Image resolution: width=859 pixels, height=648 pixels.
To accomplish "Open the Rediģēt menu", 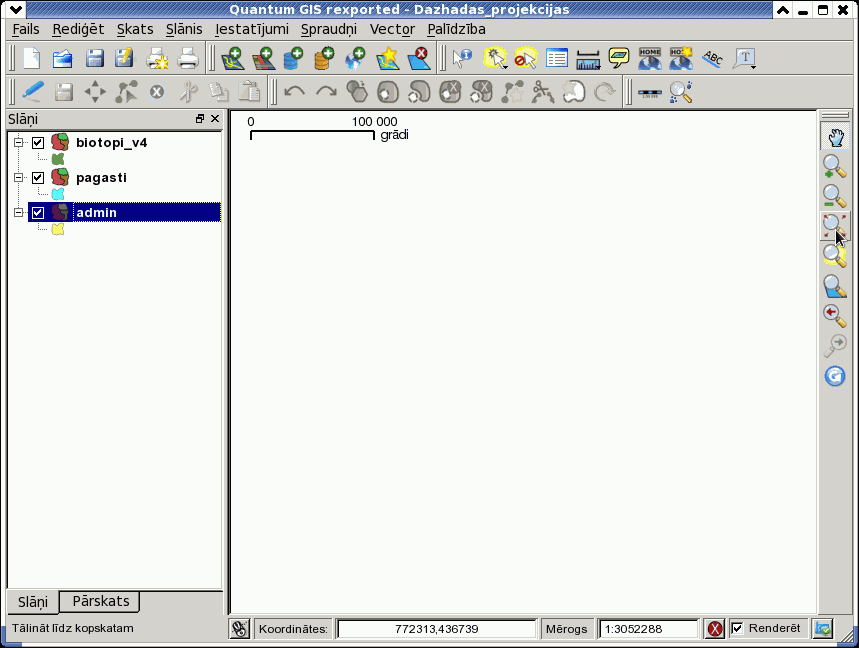I will 78,29.
